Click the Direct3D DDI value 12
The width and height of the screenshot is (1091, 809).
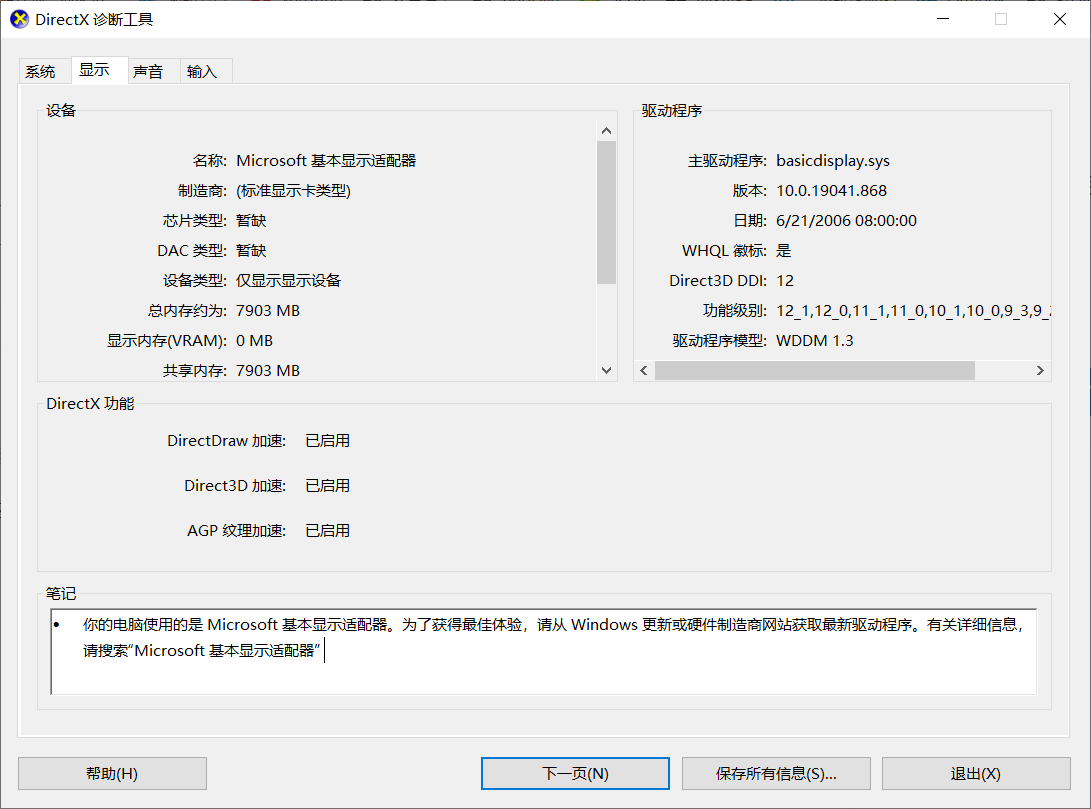(785, 280)
